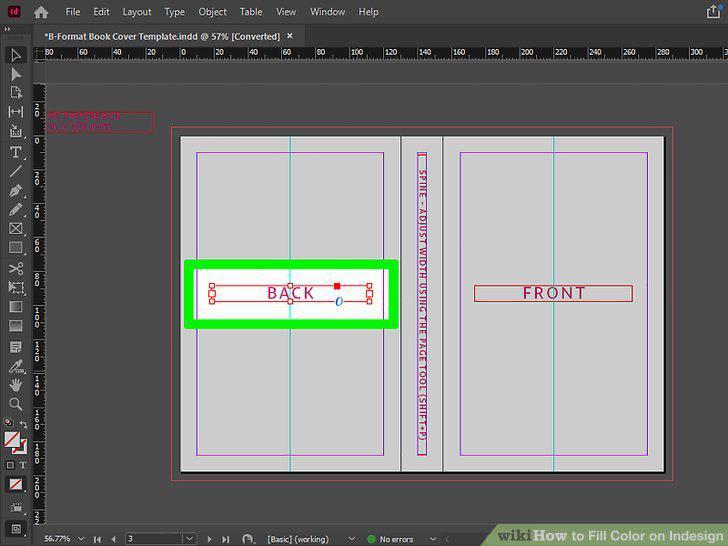This screenshot has height=546, width=728.
Task: Select the Line tool
Action: click(x=15, y=171)
